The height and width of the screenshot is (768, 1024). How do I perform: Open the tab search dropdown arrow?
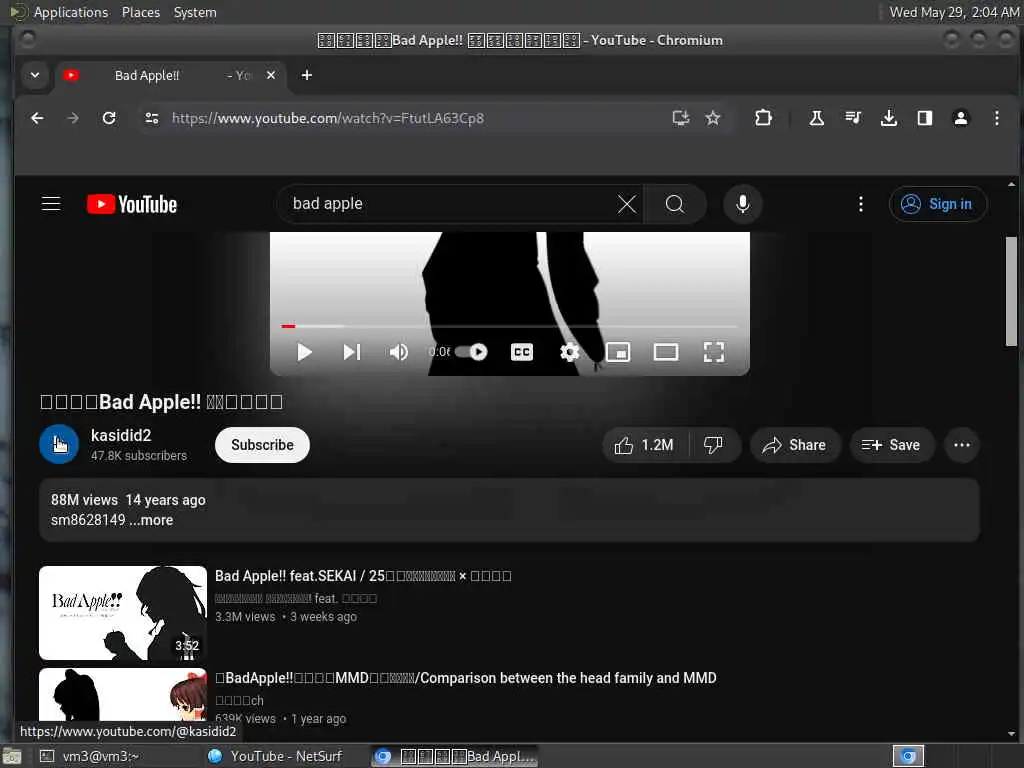coord(35,75)
